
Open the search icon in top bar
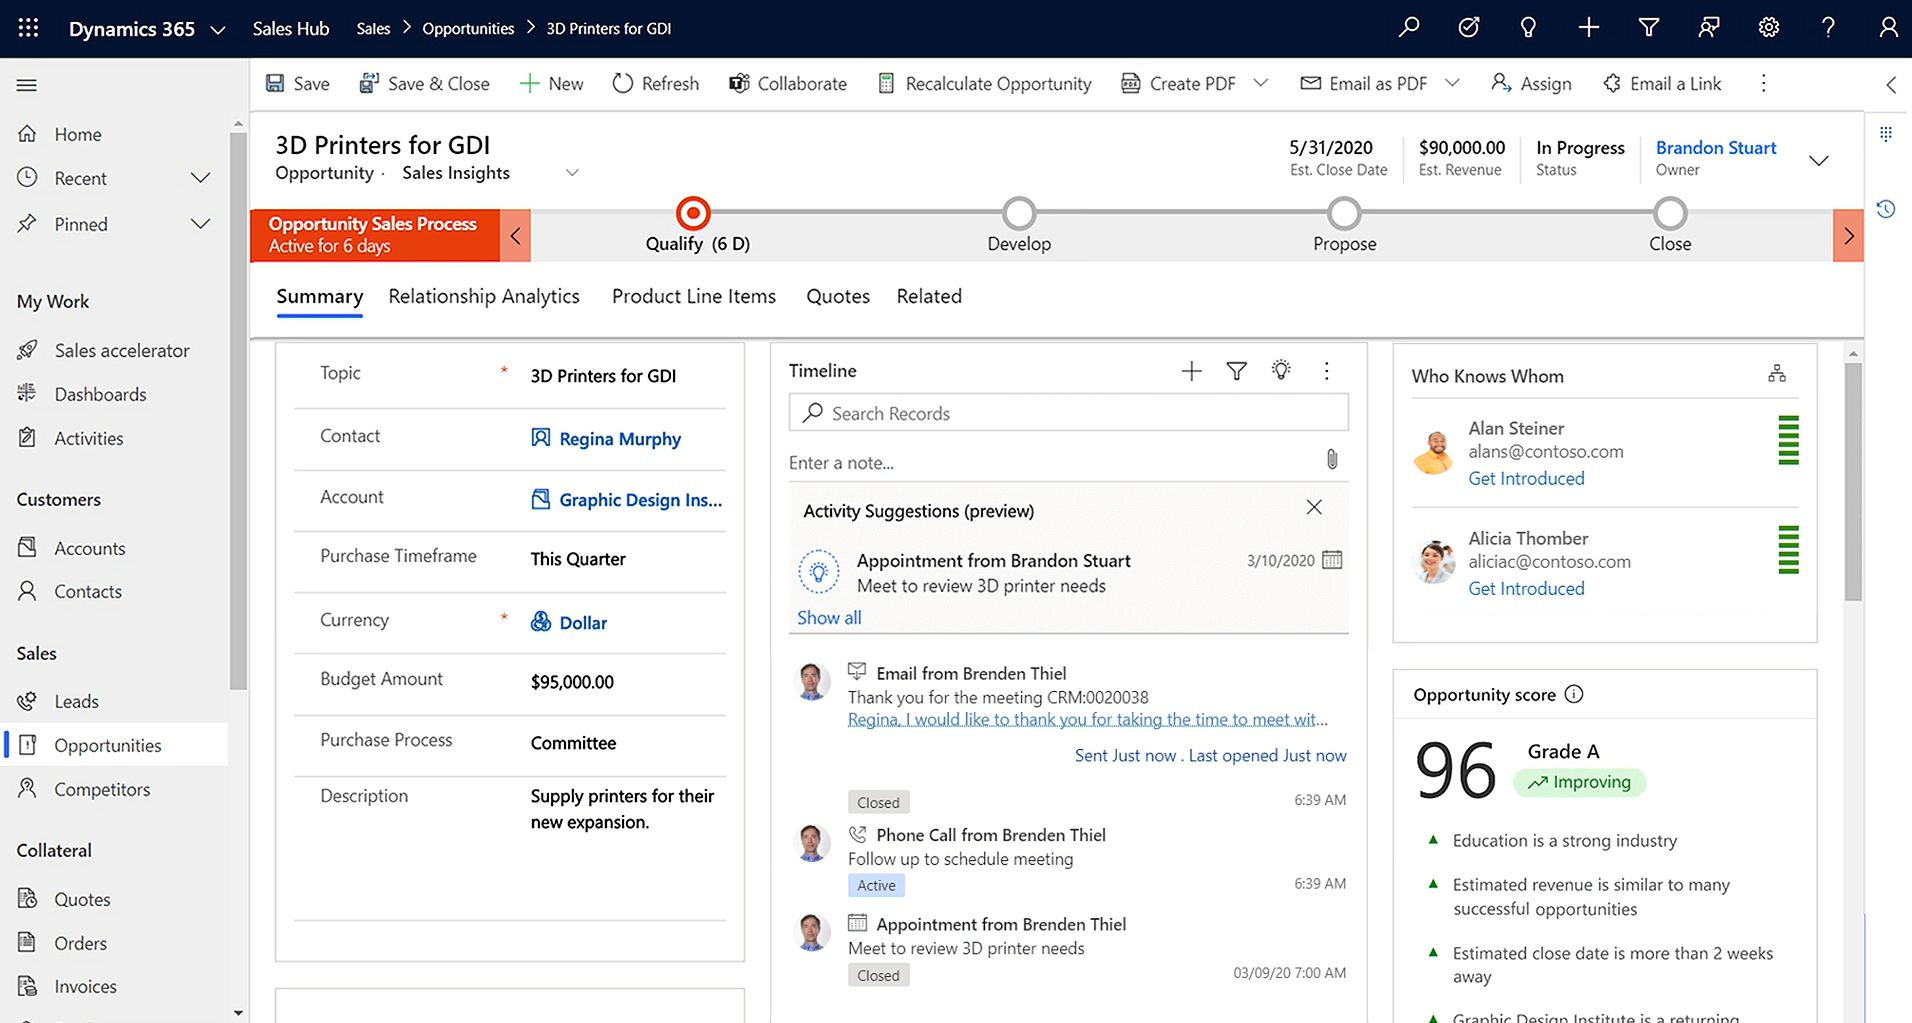(x=1408, y=28)
